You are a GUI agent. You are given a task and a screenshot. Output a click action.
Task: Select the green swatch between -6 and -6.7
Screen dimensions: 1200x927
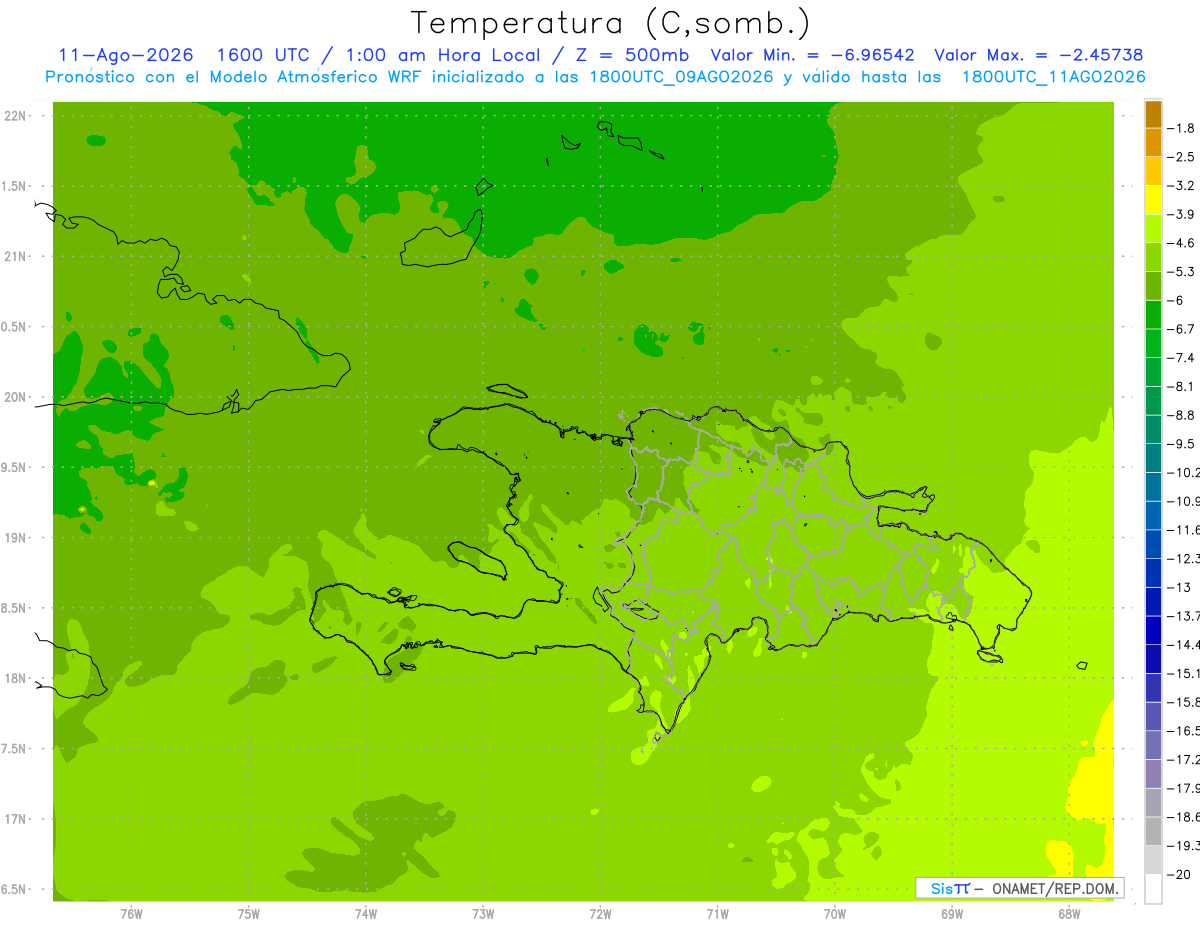pos(1153,315)
